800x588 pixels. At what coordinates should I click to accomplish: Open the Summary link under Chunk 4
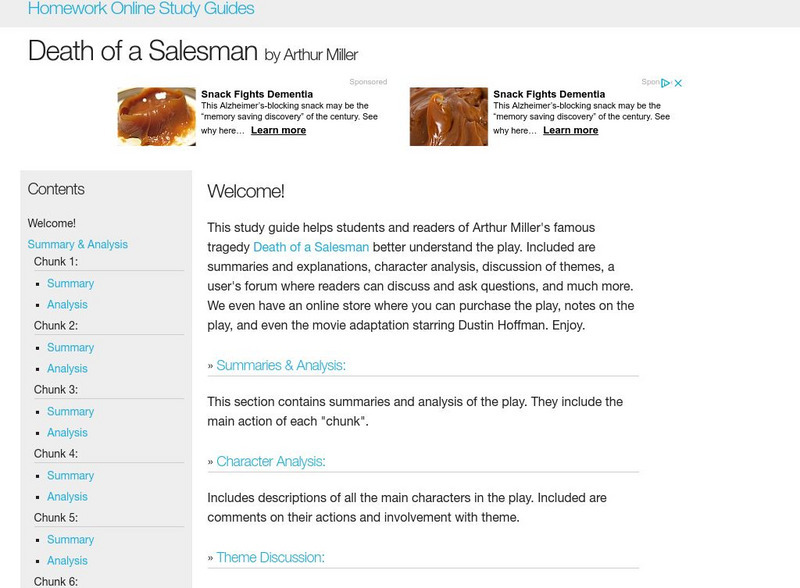tap(71, 475)
